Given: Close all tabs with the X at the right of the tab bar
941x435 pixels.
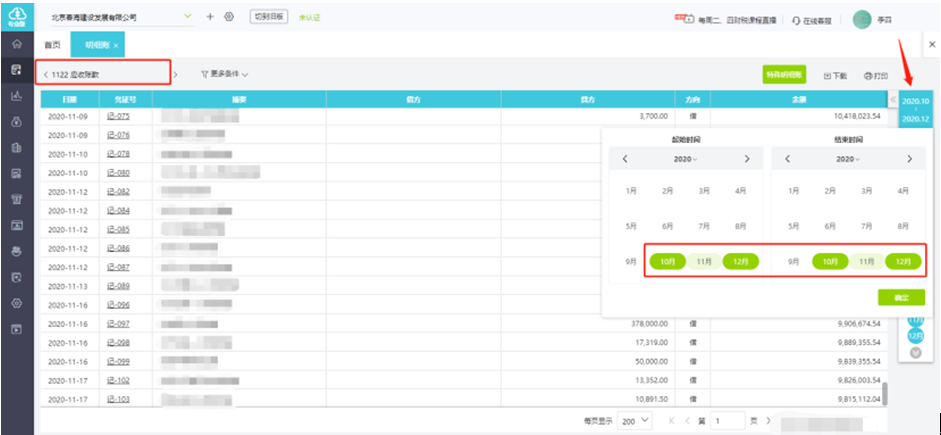Looking at the screenshot, I should (x=932, y=44).
